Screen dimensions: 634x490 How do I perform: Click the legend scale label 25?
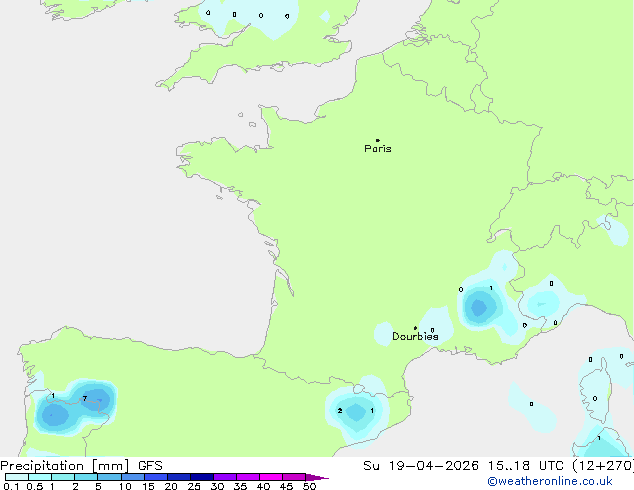pos(194,486)
